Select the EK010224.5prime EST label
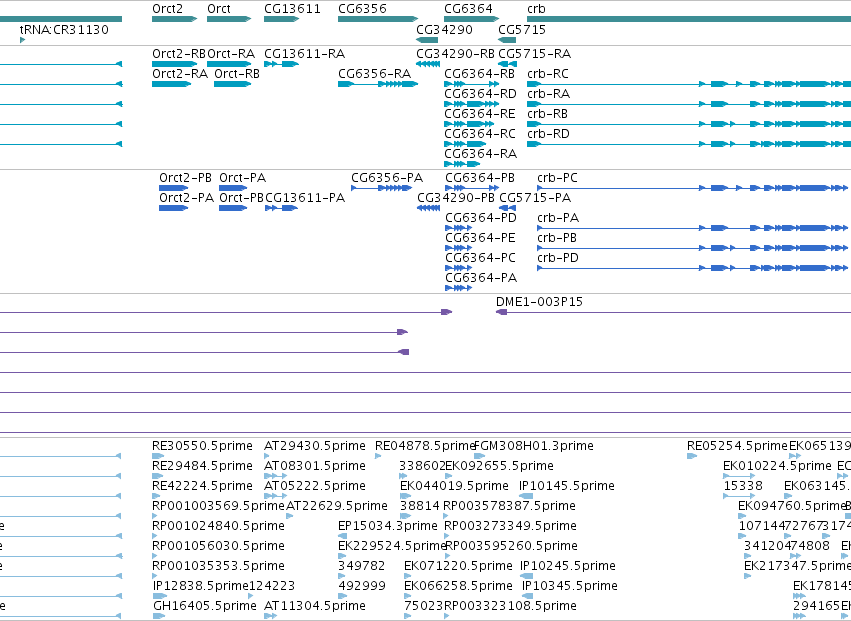This screenshot has width=851, height=621. tap(777, 466)
